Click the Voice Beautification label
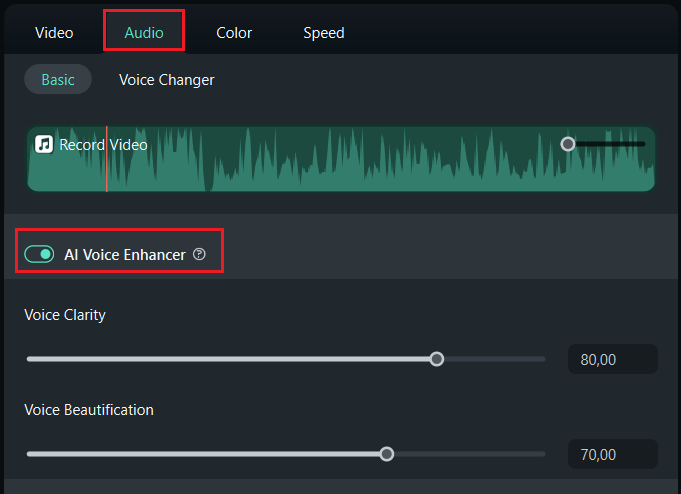681x494 pixels. [x=89, y=410]
